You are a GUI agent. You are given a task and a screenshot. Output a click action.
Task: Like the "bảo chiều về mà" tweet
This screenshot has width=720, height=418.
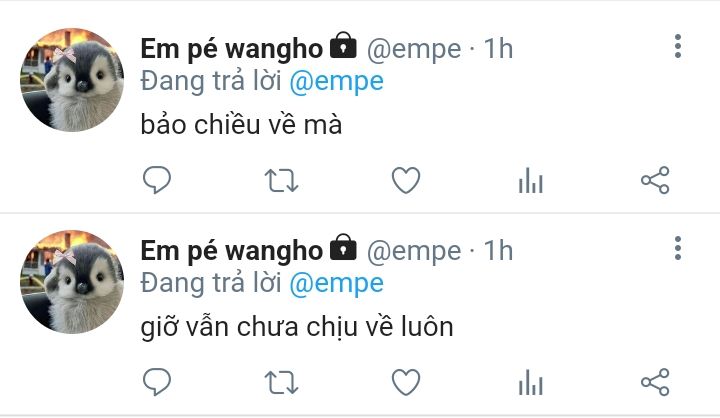click(x=406, y=180)
